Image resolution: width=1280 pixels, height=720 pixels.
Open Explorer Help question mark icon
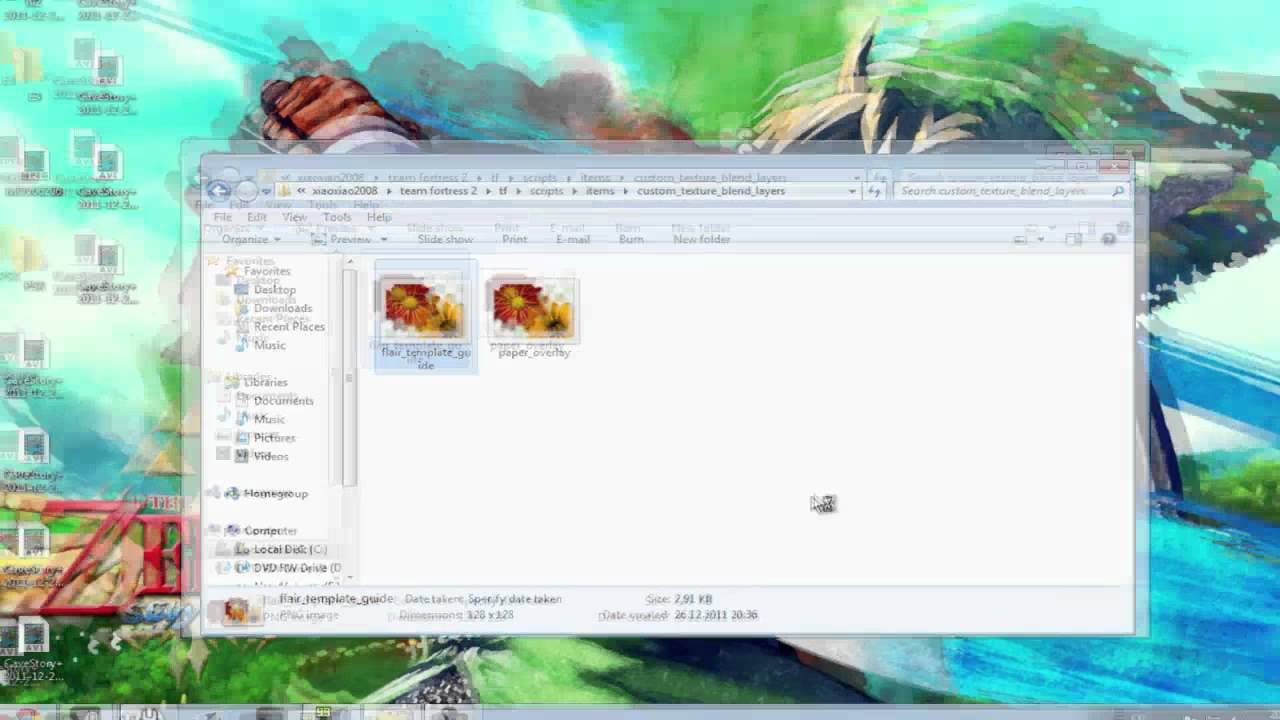click(x=1108, y=239)
